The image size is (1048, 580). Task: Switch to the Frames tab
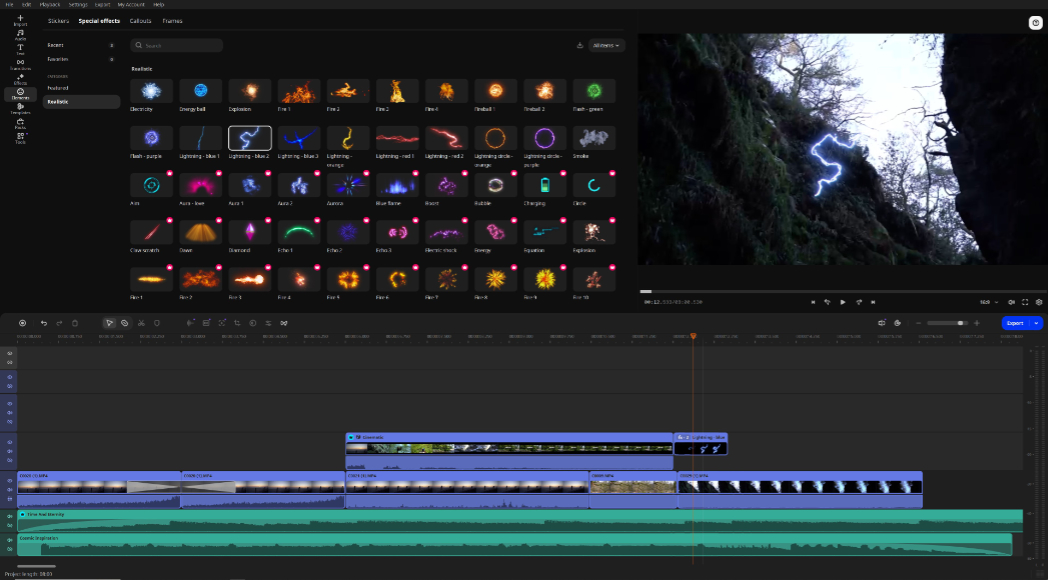pyautogui.click(x=172, y=21)
